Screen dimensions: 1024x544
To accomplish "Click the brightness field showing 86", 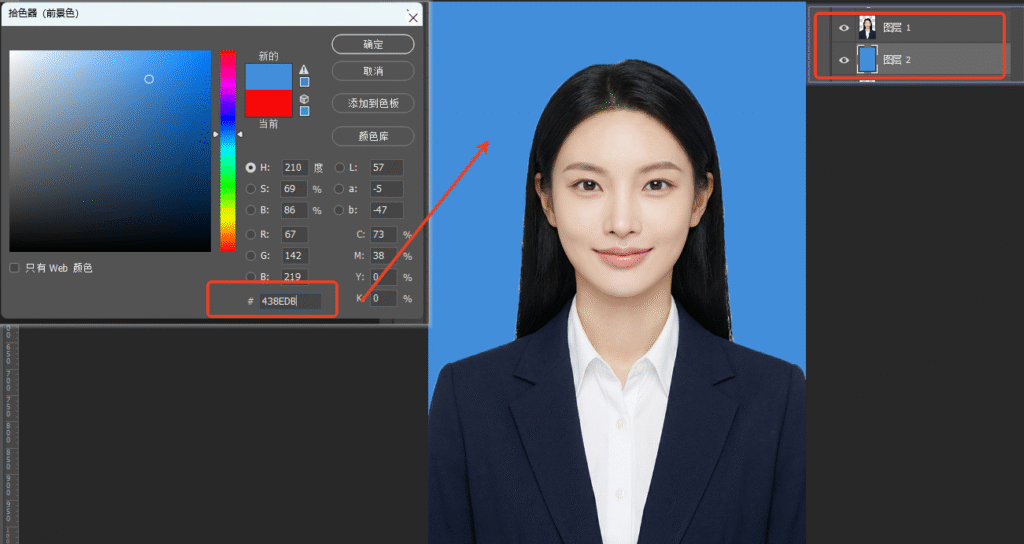I will tap(295, 210).
